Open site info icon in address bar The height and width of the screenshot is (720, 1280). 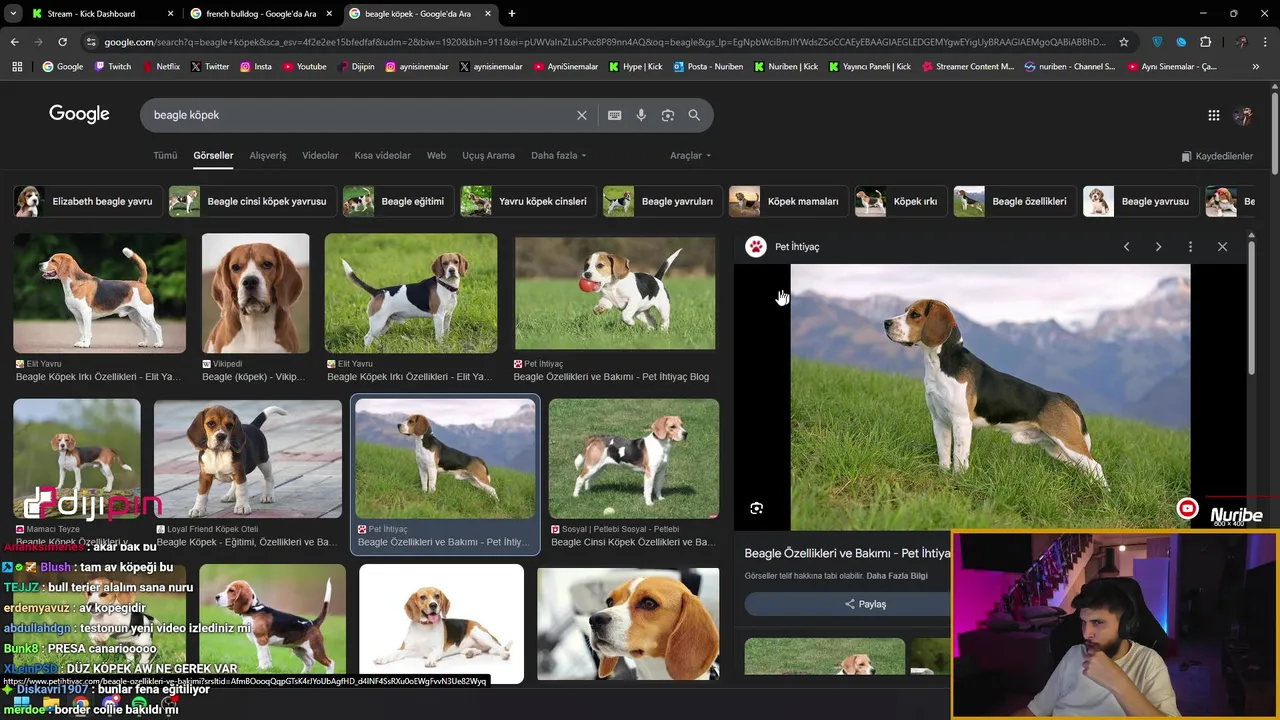coord(91,42)
